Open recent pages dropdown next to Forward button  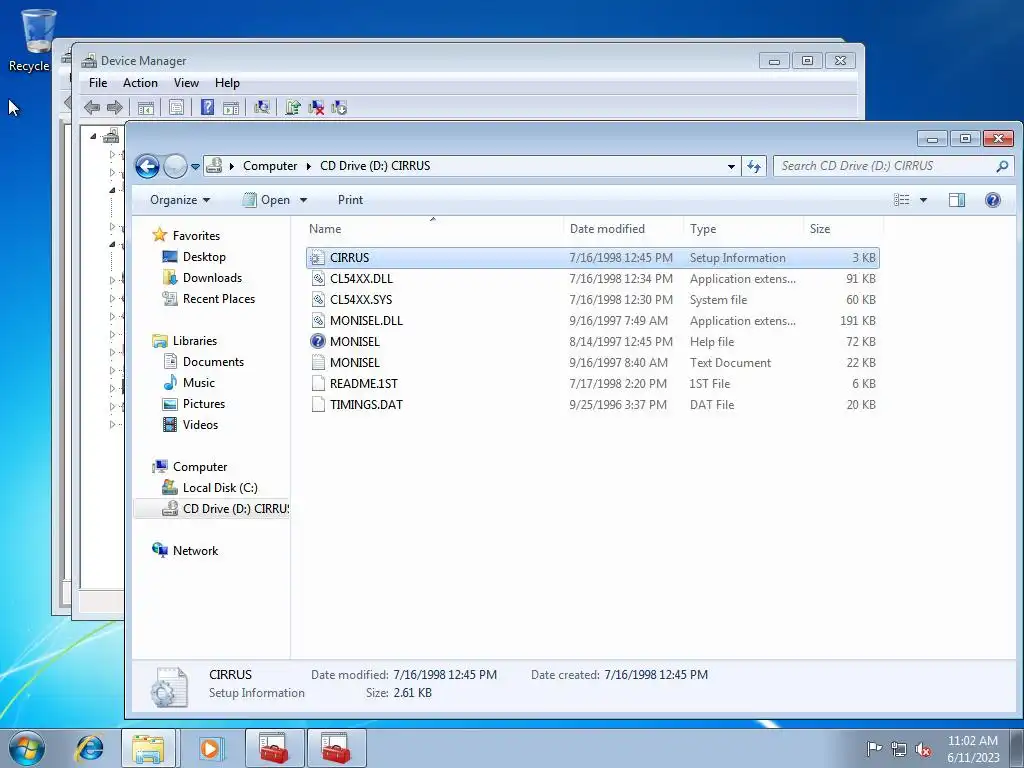pos(195,167)
